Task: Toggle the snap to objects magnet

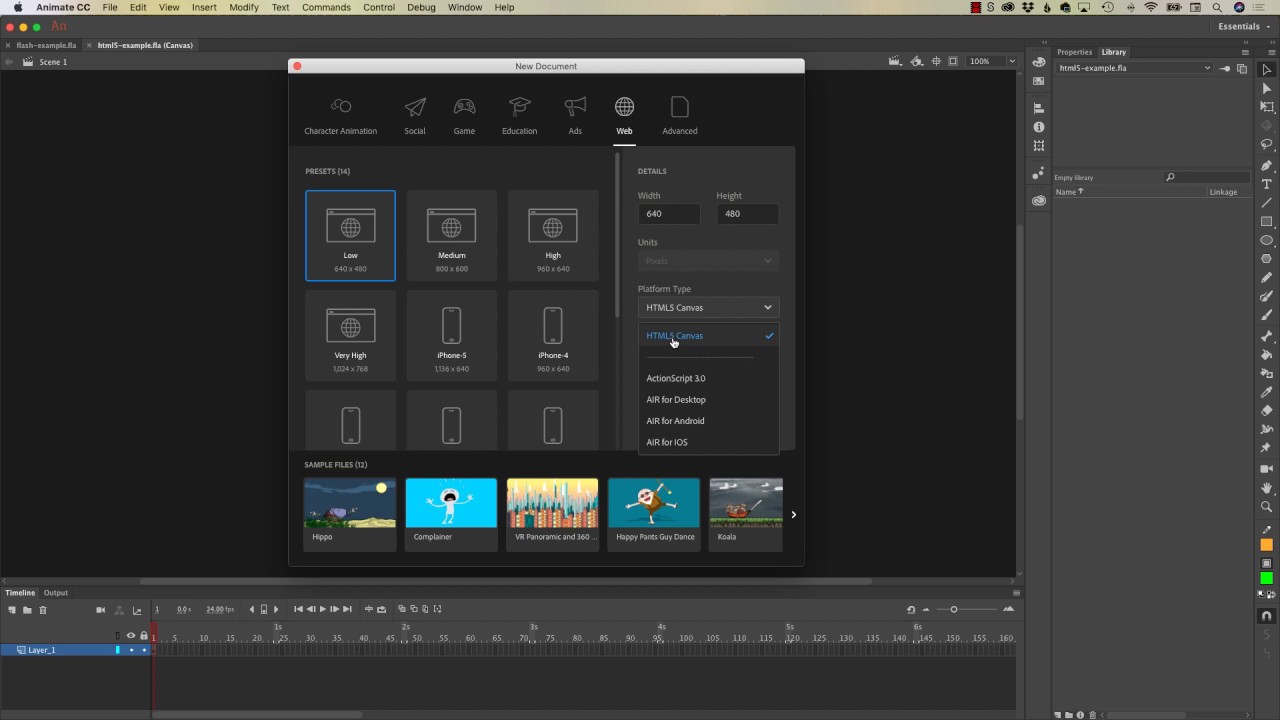Action: tap(1266, 616)
